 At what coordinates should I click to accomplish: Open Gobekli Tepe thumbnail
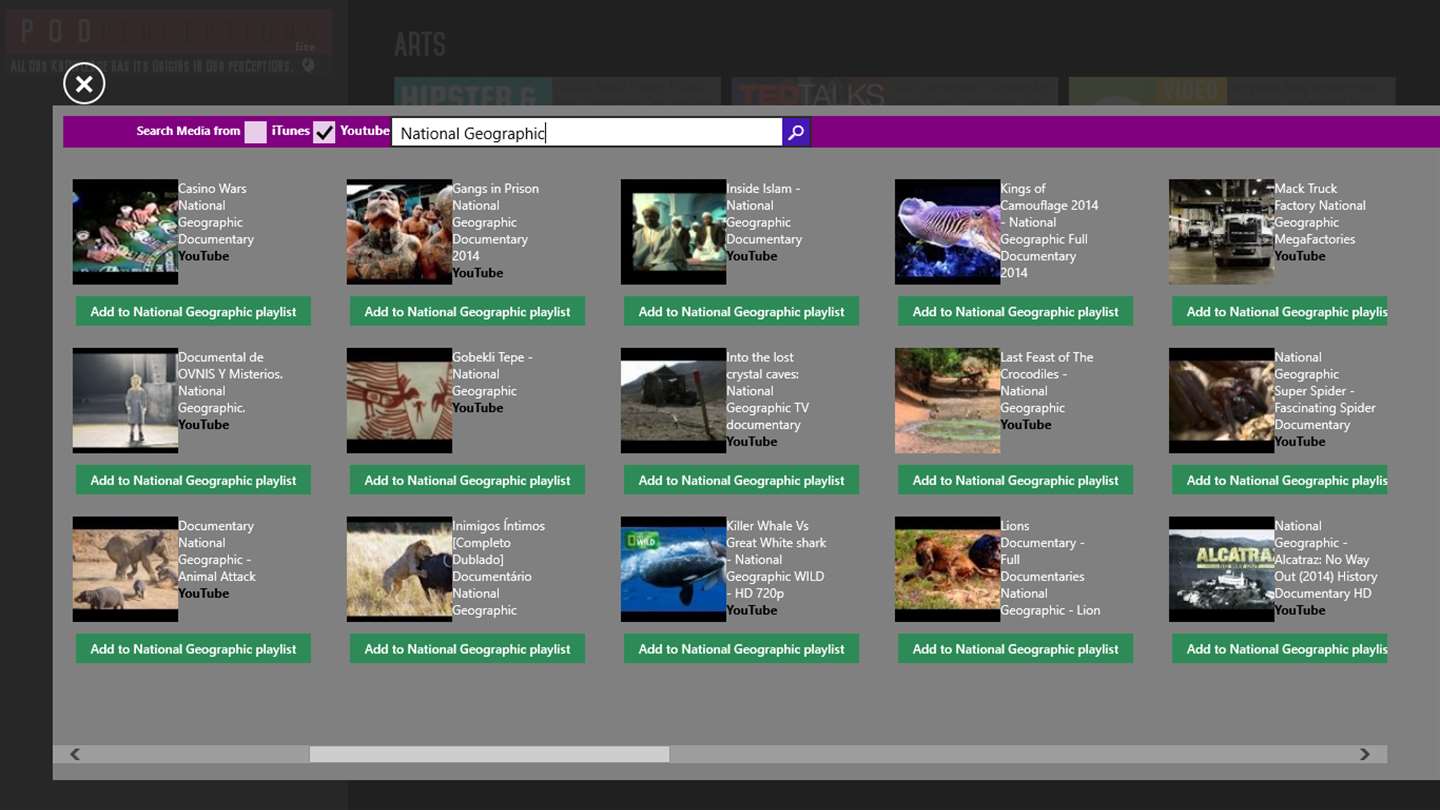(x=399, y=401)
